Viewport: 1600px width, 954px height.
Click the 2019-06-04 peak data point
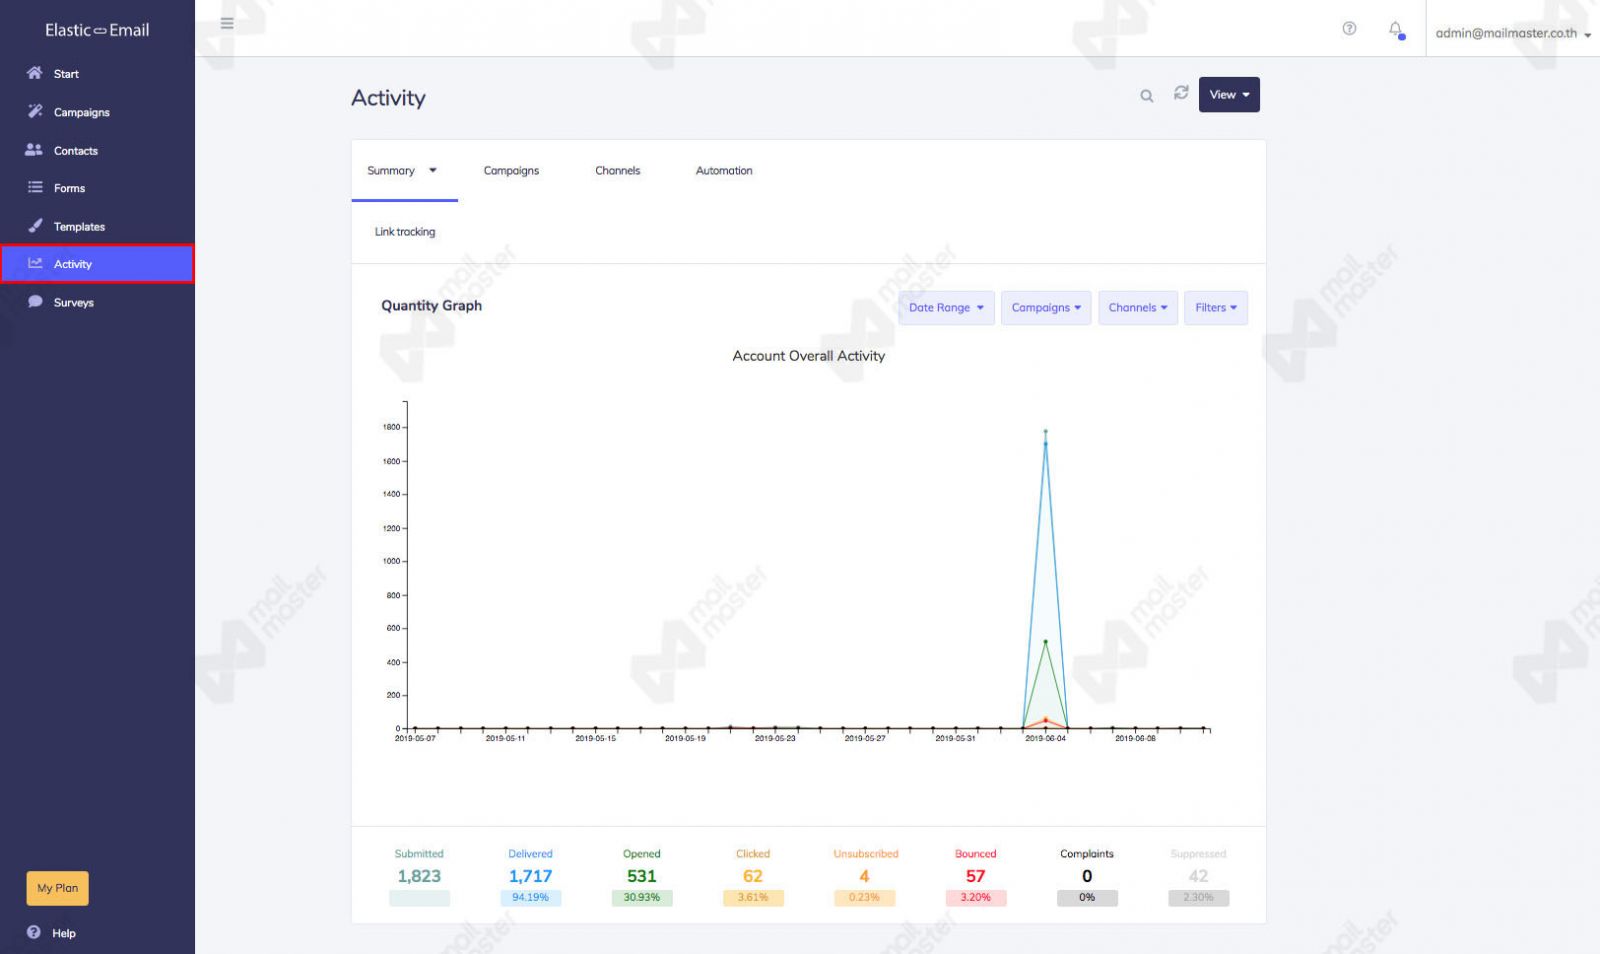click(x=1046, y=432)
